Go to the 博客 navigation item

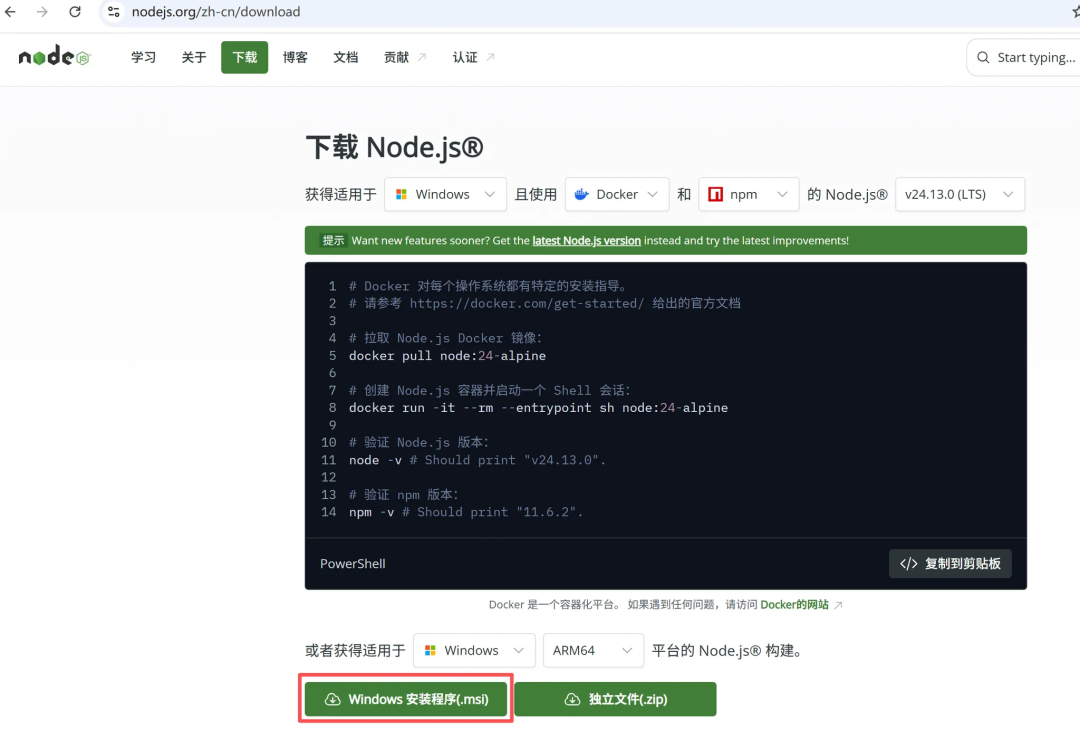(295, 57)
